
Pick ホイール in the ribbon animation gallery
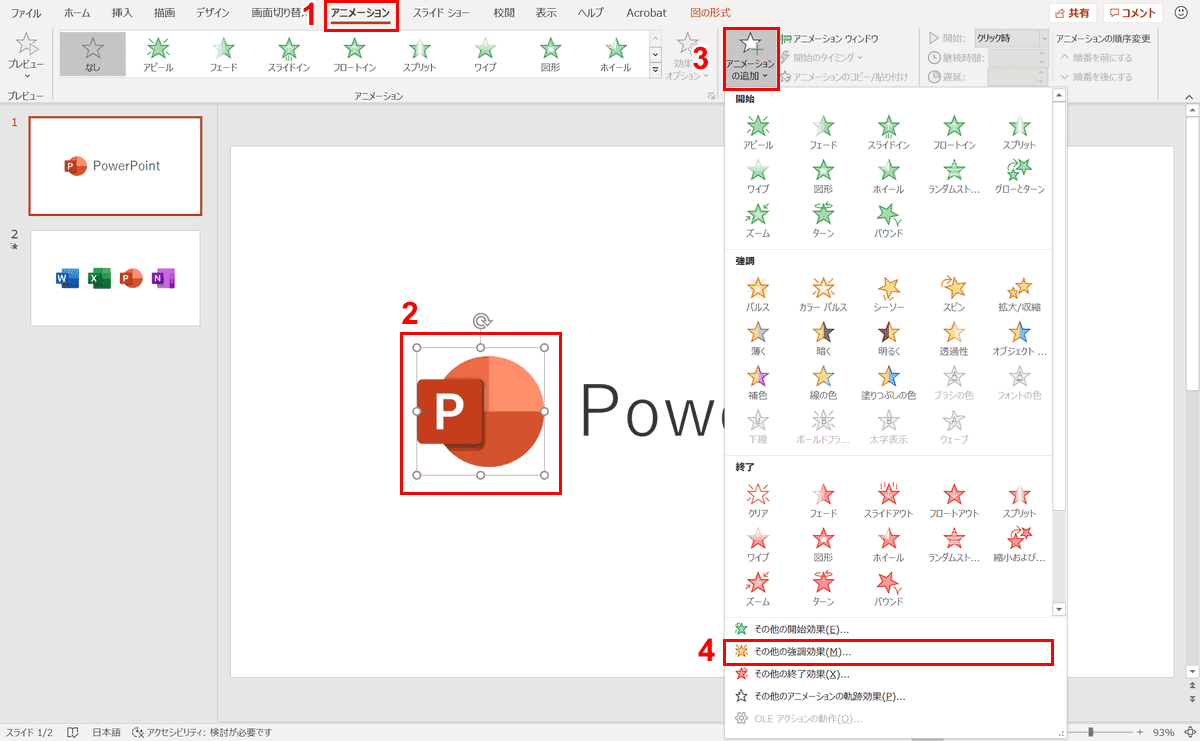[x=616, y=54]
